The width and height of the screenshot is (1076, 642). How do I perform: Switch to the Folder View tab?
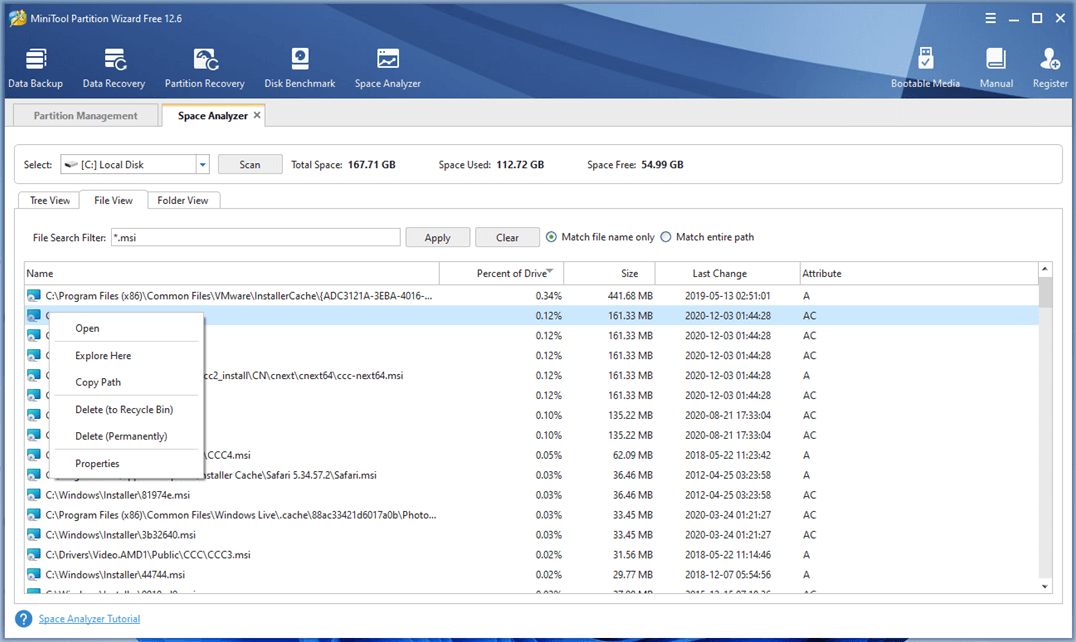(183, 200)
